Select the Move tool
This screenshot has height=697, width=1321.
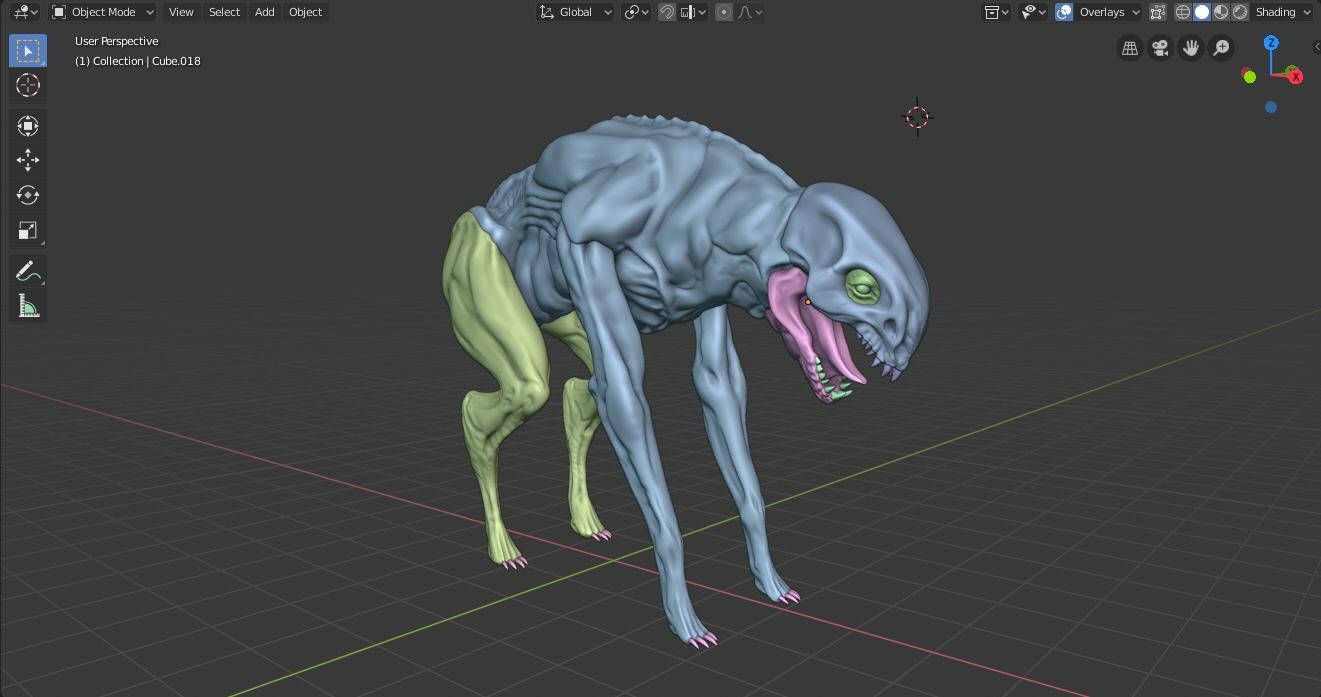(x=28, y=160)
